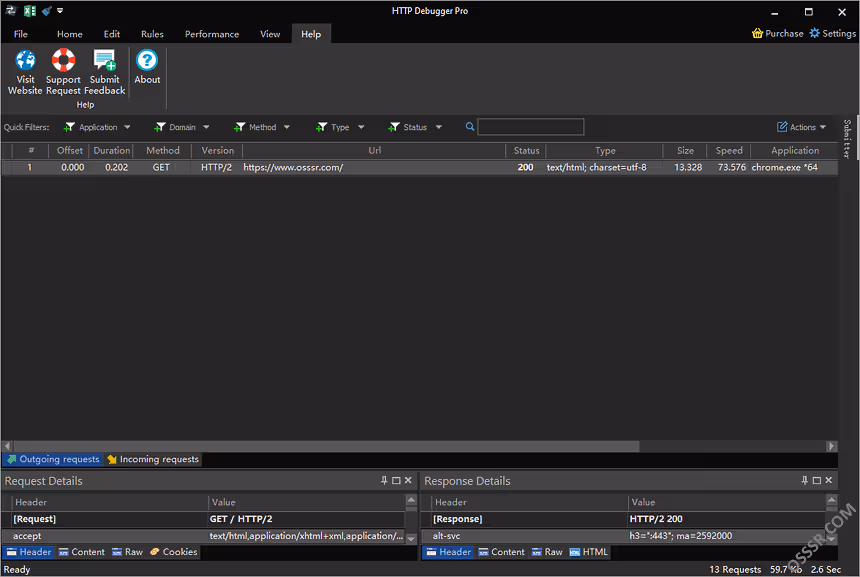Select the Request Details Raw tab
The width and height of the screenshot is (860, 577).
[x=127, y=552]
